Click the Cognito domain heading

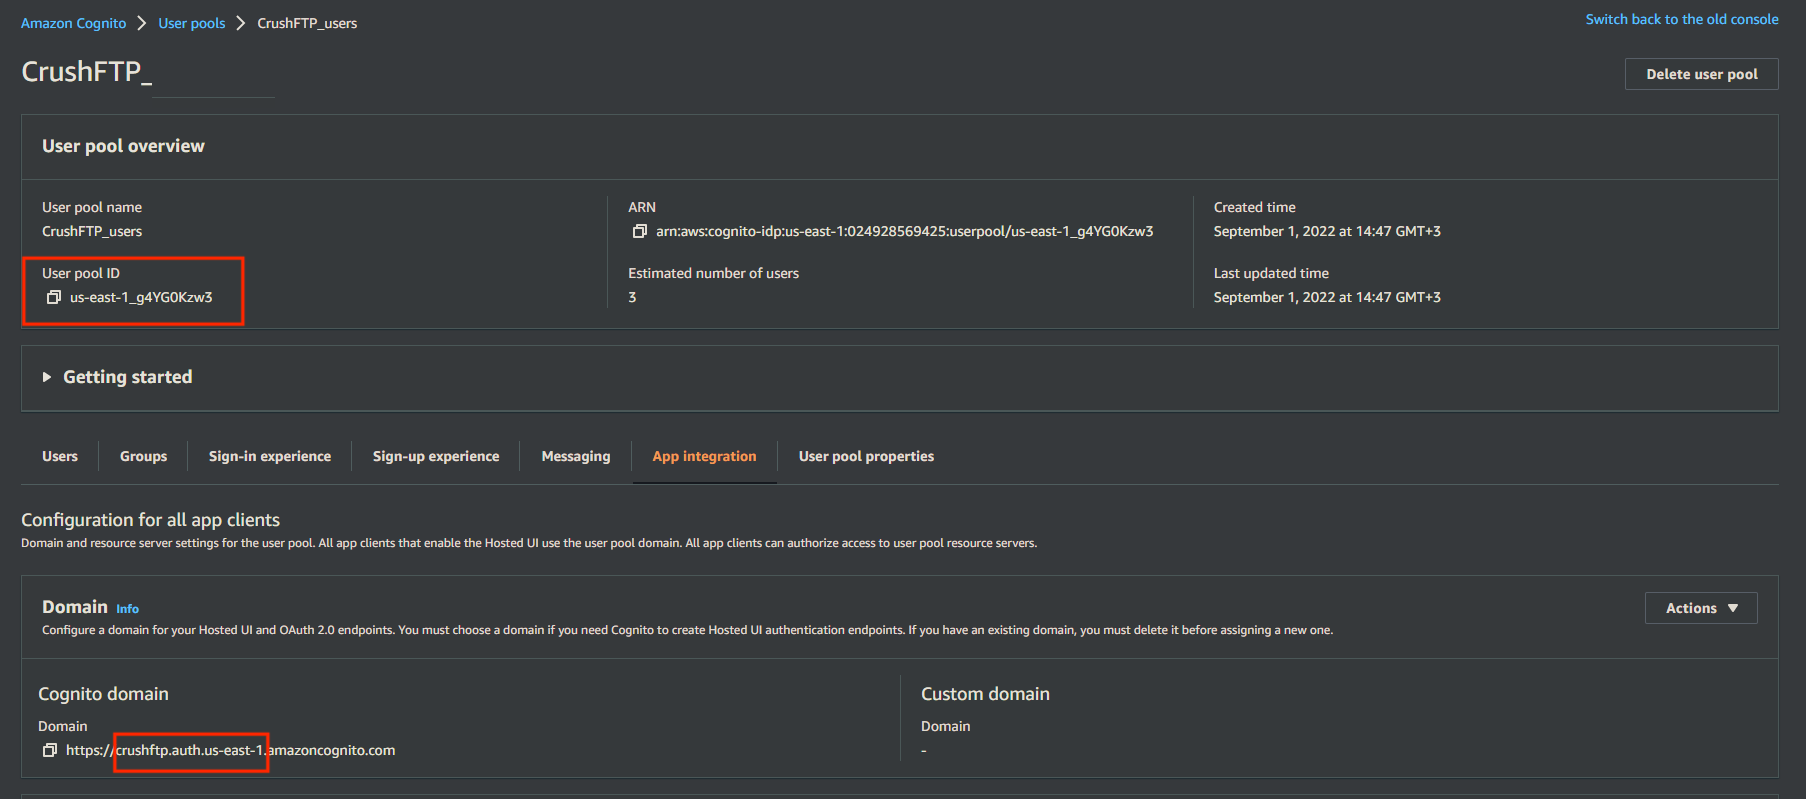coord(103,694)
